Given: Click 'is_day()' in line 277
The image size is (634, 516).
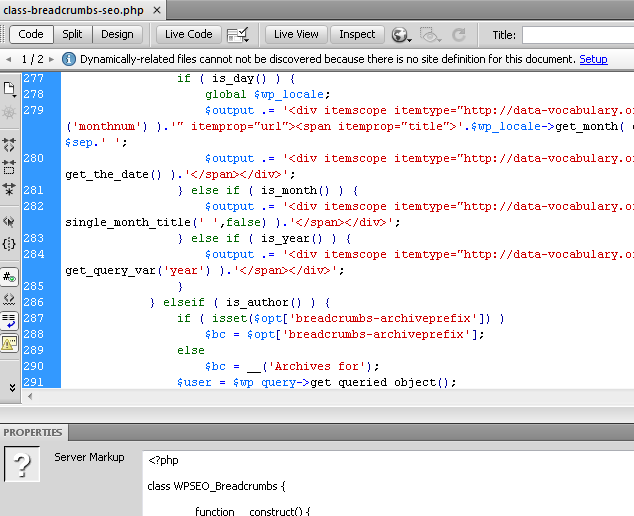Looking at the screenshot, I should point(239,78).
